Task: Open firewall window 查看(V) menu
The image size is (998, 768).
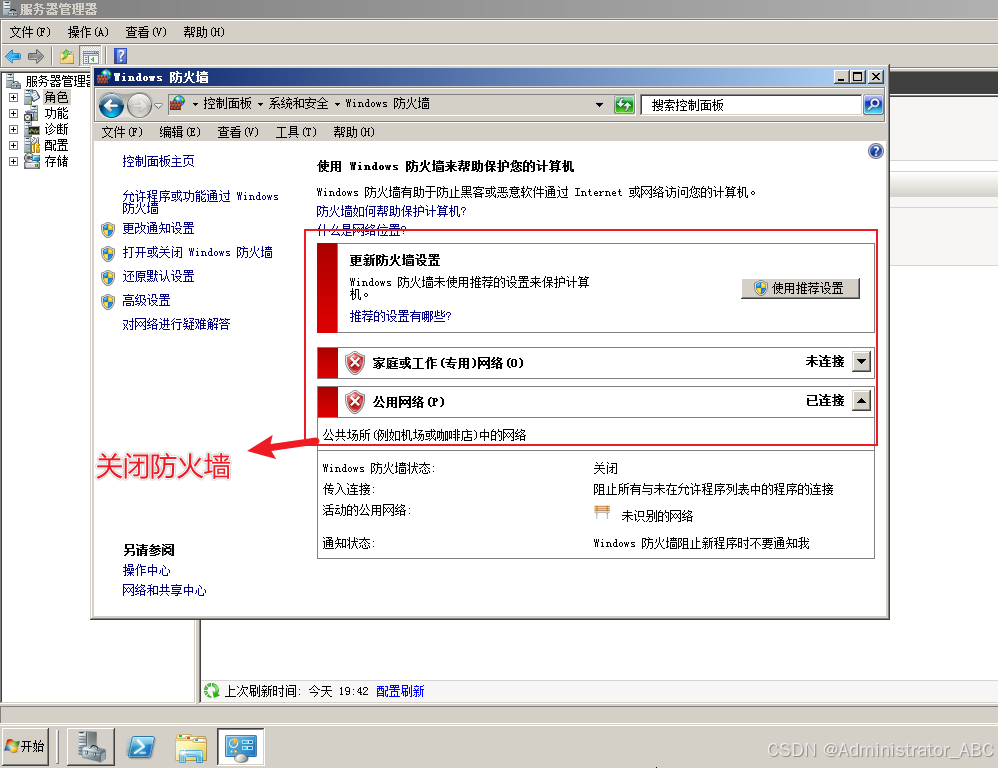Action: click(x=238, y=132)
